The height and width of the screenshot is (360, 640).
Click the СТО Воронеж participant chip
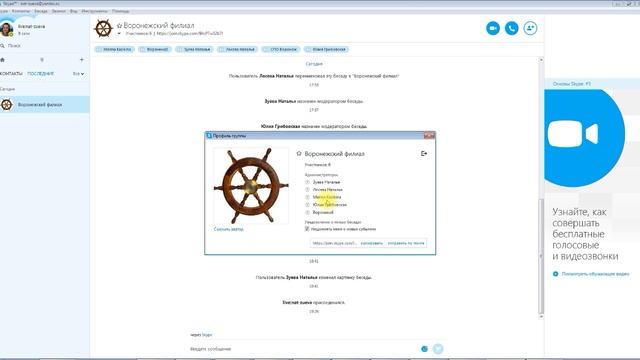pyautogui.click(x=280, y=49)
